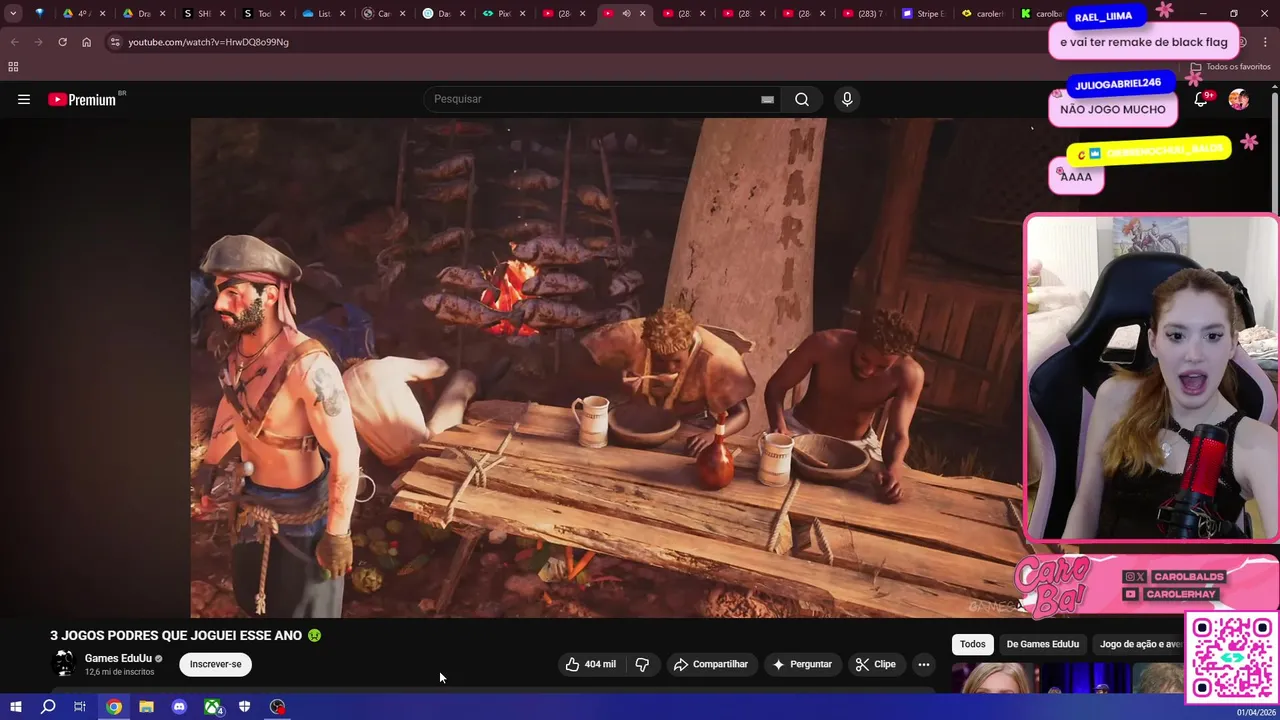Click the search magnifier button on YouTube
The image size is (1280, 720).
[802, 99]
